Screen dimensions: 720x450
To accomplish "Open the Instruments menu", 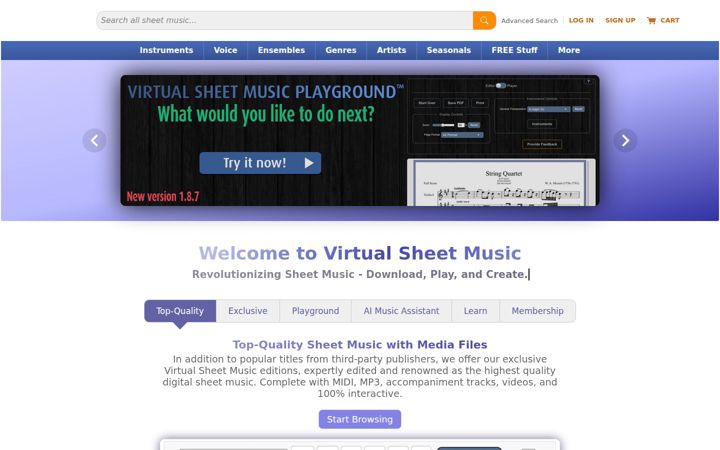I will tap(166, 50).
